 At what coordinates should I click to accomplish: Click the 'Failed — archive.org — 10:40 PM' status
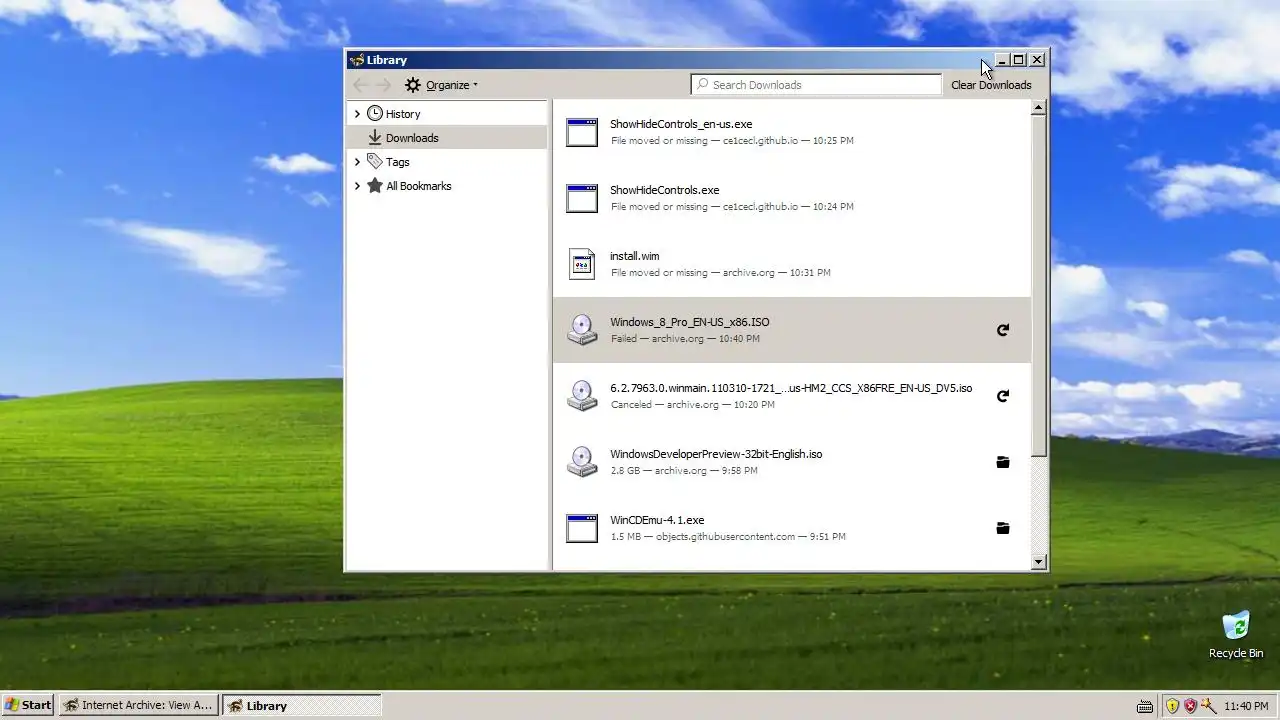coord(685,339)
